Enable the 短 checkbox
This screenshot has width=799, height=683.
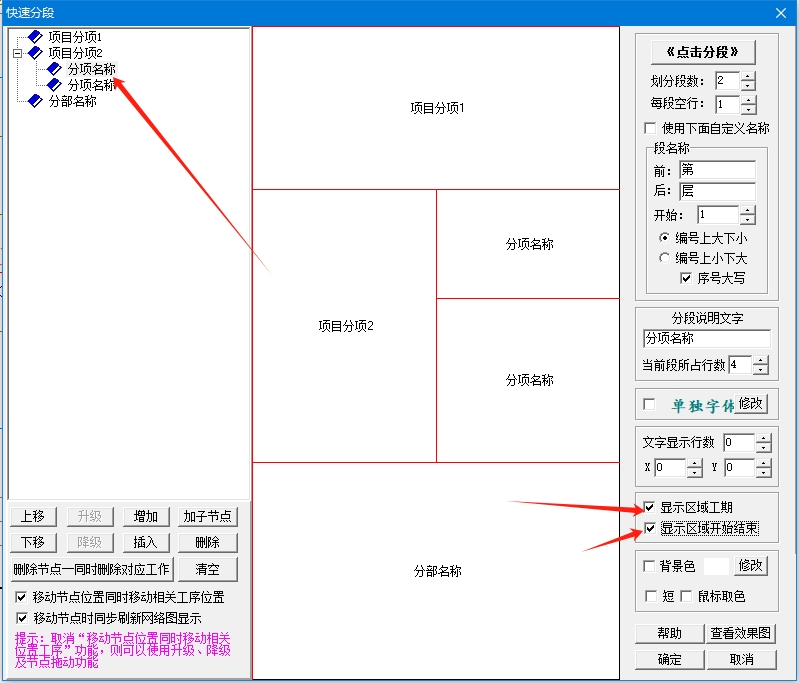[x=651, y=596]
